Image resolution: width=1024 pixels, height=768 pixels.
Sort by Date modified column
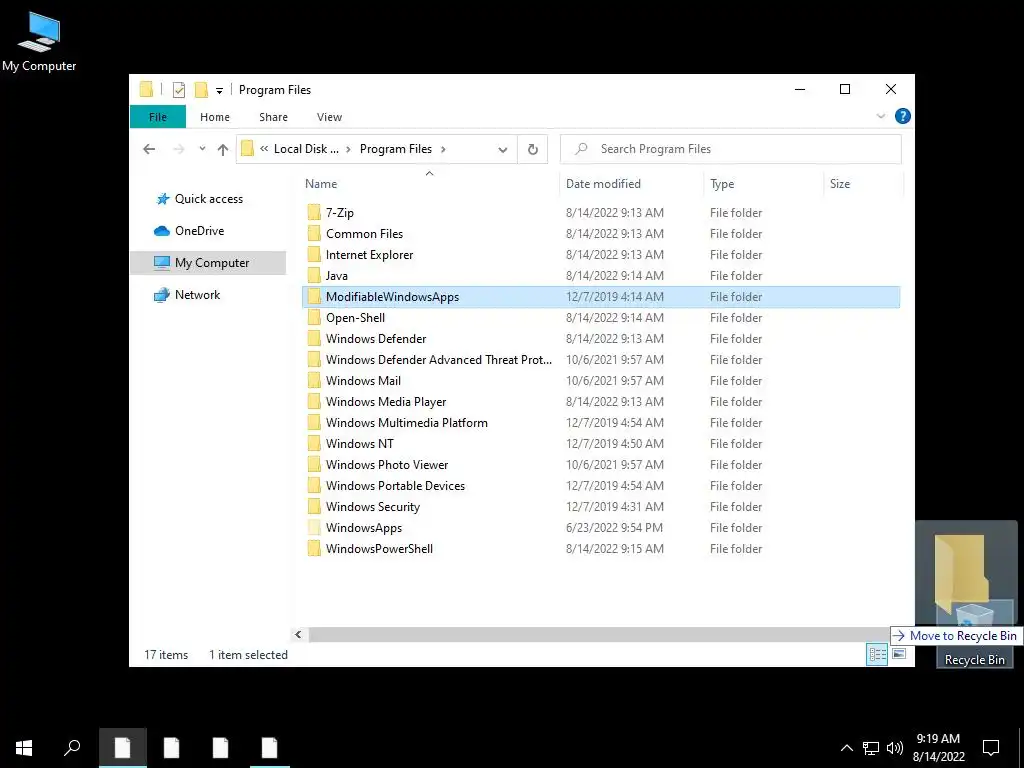point(603,184)
